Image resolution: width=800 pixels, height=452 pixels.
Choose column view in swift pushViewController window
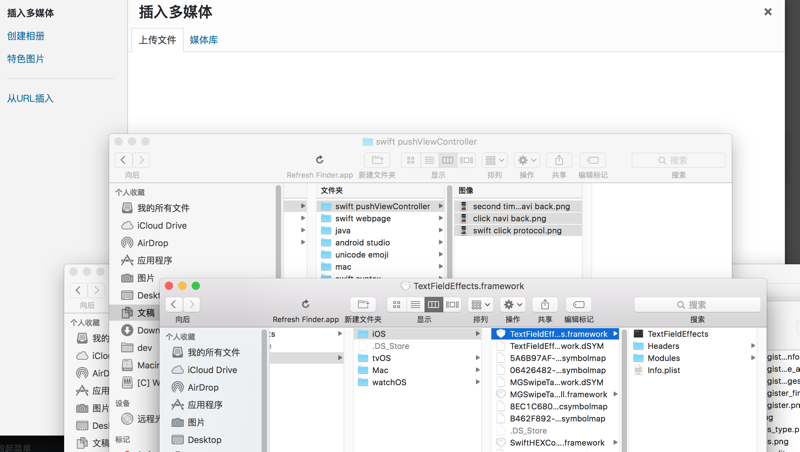coord(447,160)
